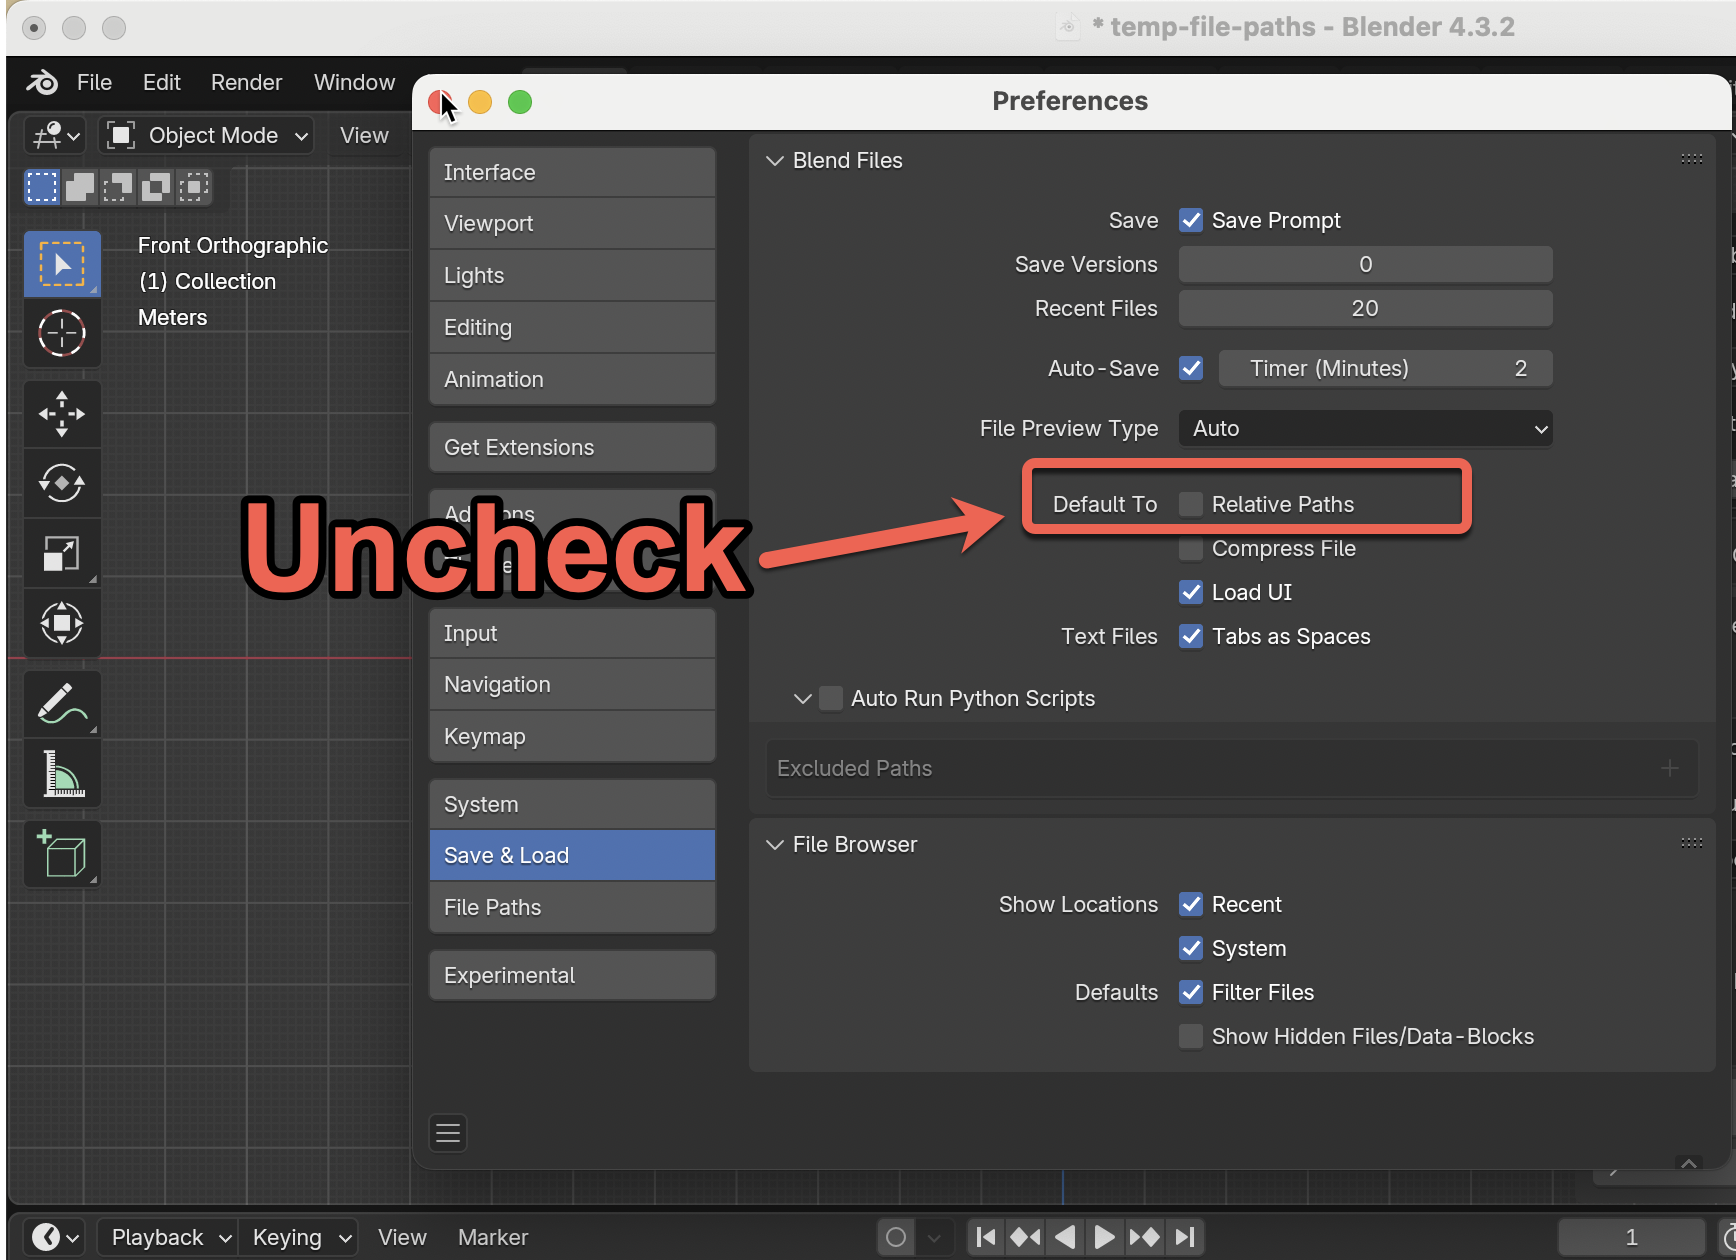The height and width of the screenshot is (1260, 1736).
Task: Set selection mode to invert
Action: click(156, 187)
